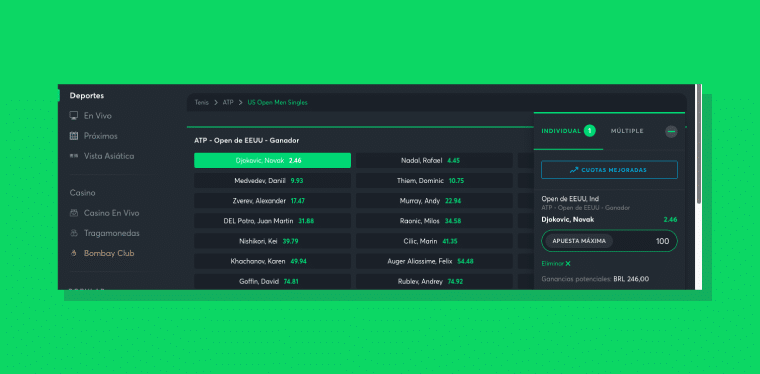
Task: Open Próximos events
Action: coord(101,136)
